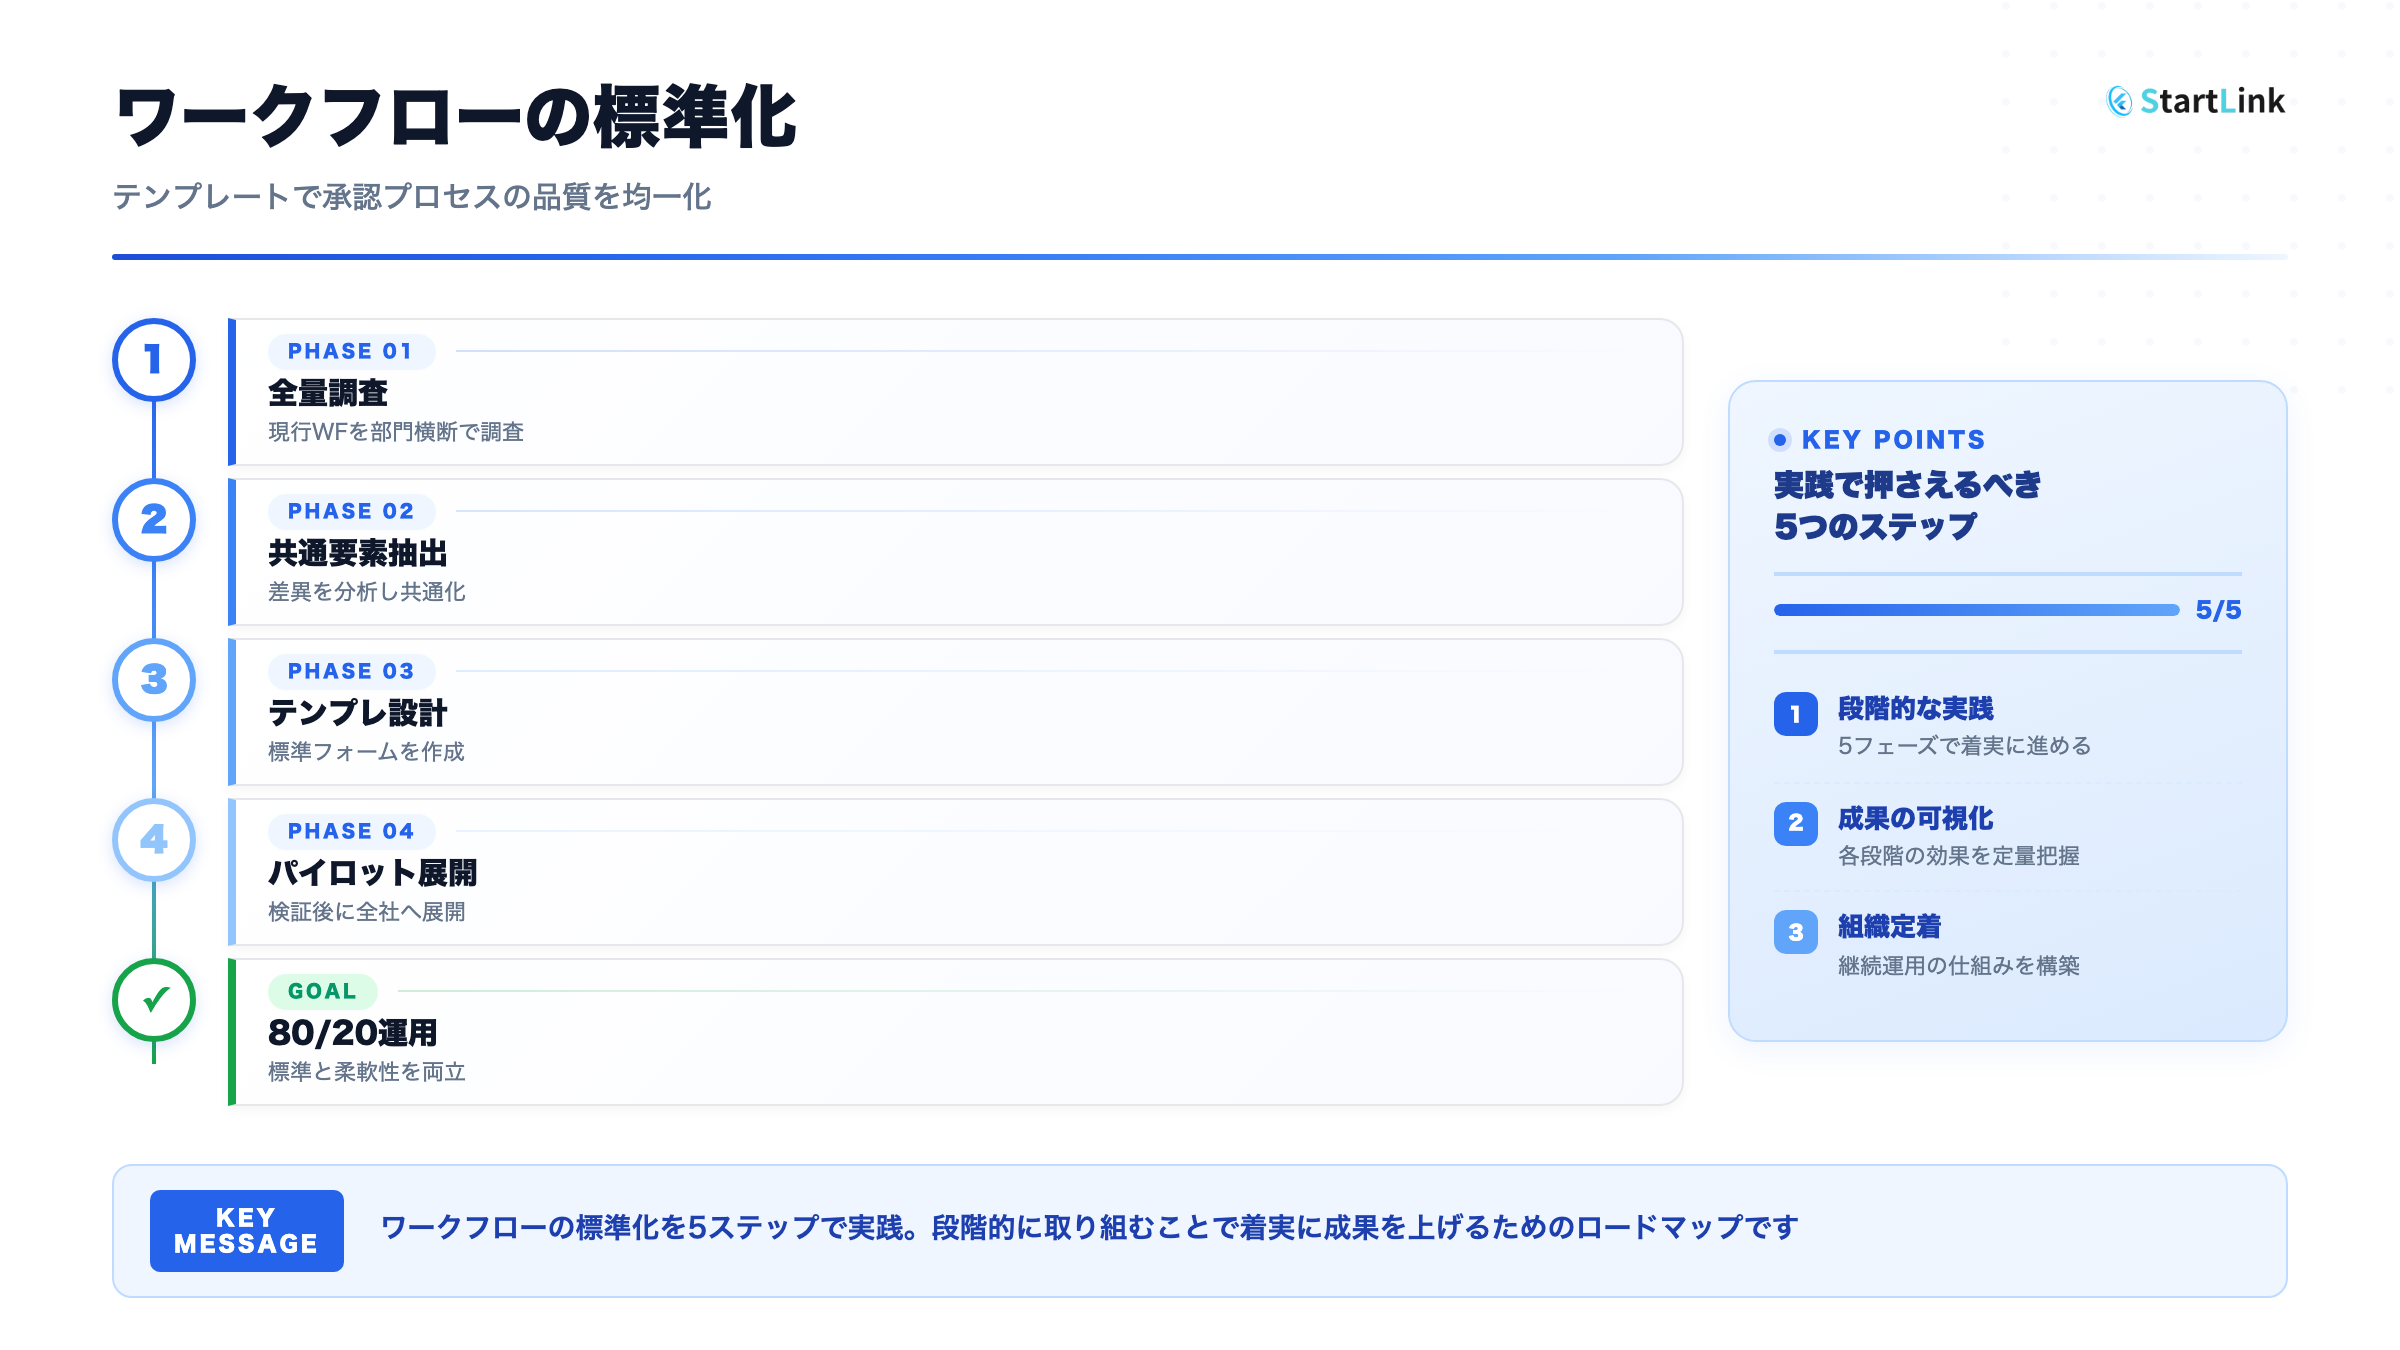The width and height of the screenshot is (2400, 1350).
Task: Click the 全量調査 phase card
Action: click(x=955, y=392)
